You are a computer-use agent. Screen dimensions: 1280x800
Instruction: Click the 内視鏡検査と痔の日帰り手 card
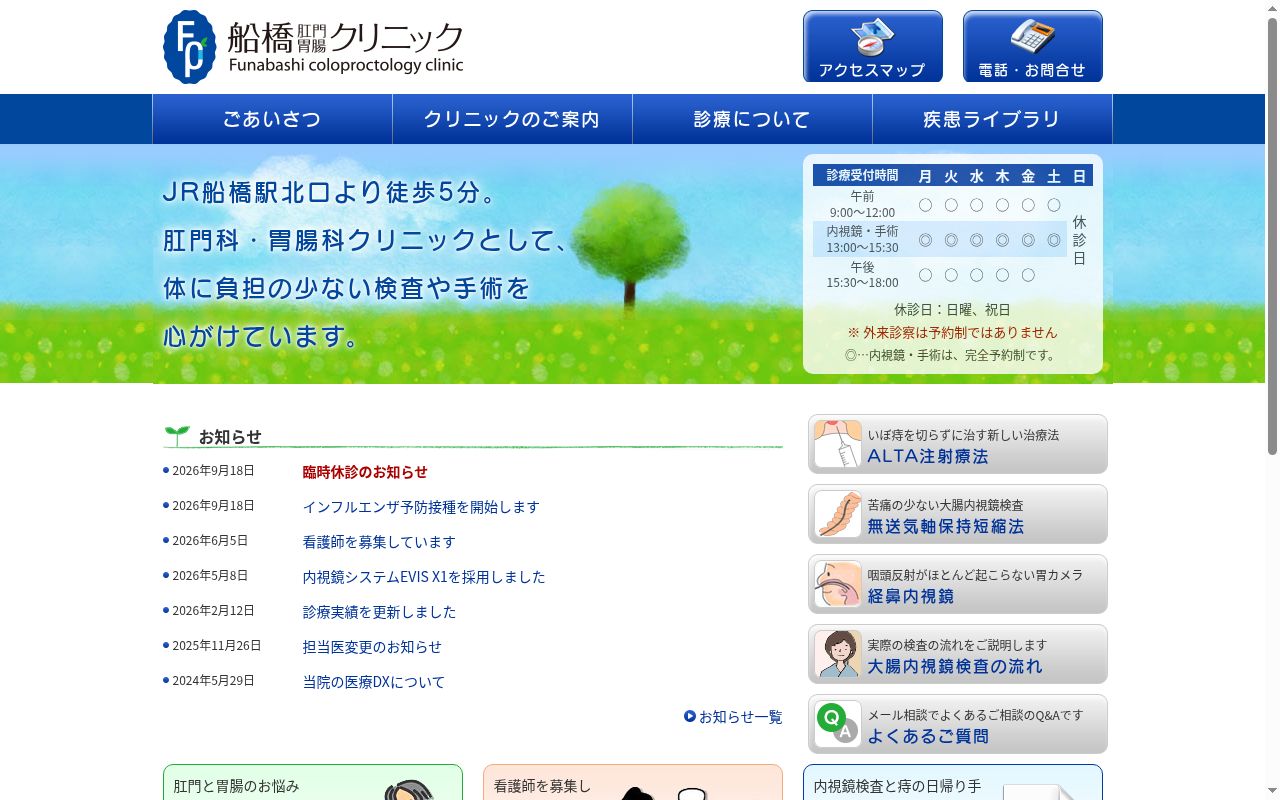pyautogui.click(x=953, y=782)
